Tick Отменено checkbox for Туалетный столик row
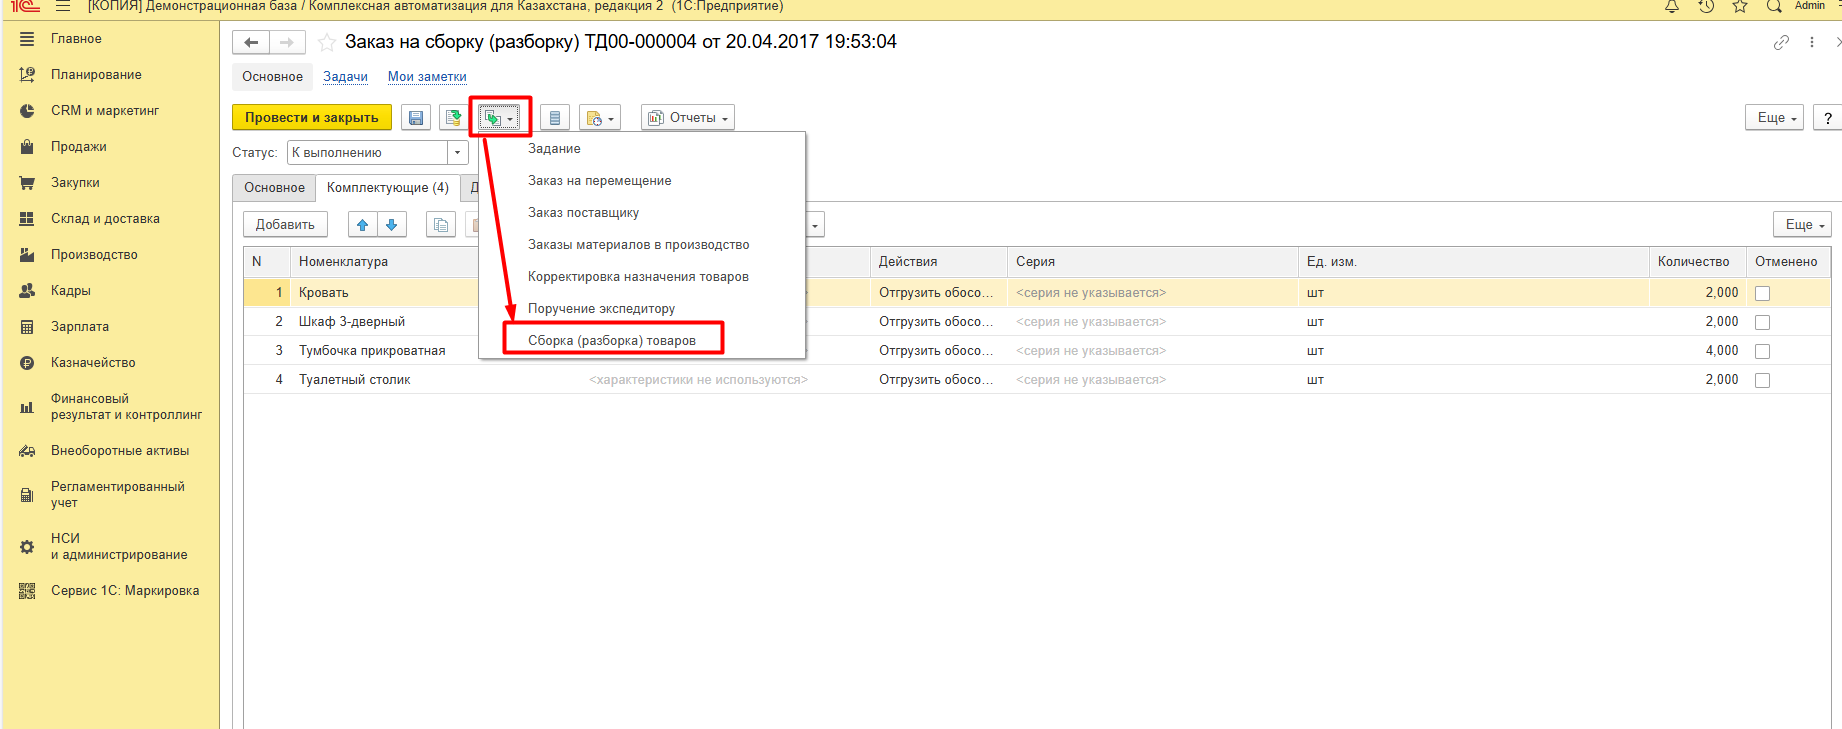 coord(1762,380)
